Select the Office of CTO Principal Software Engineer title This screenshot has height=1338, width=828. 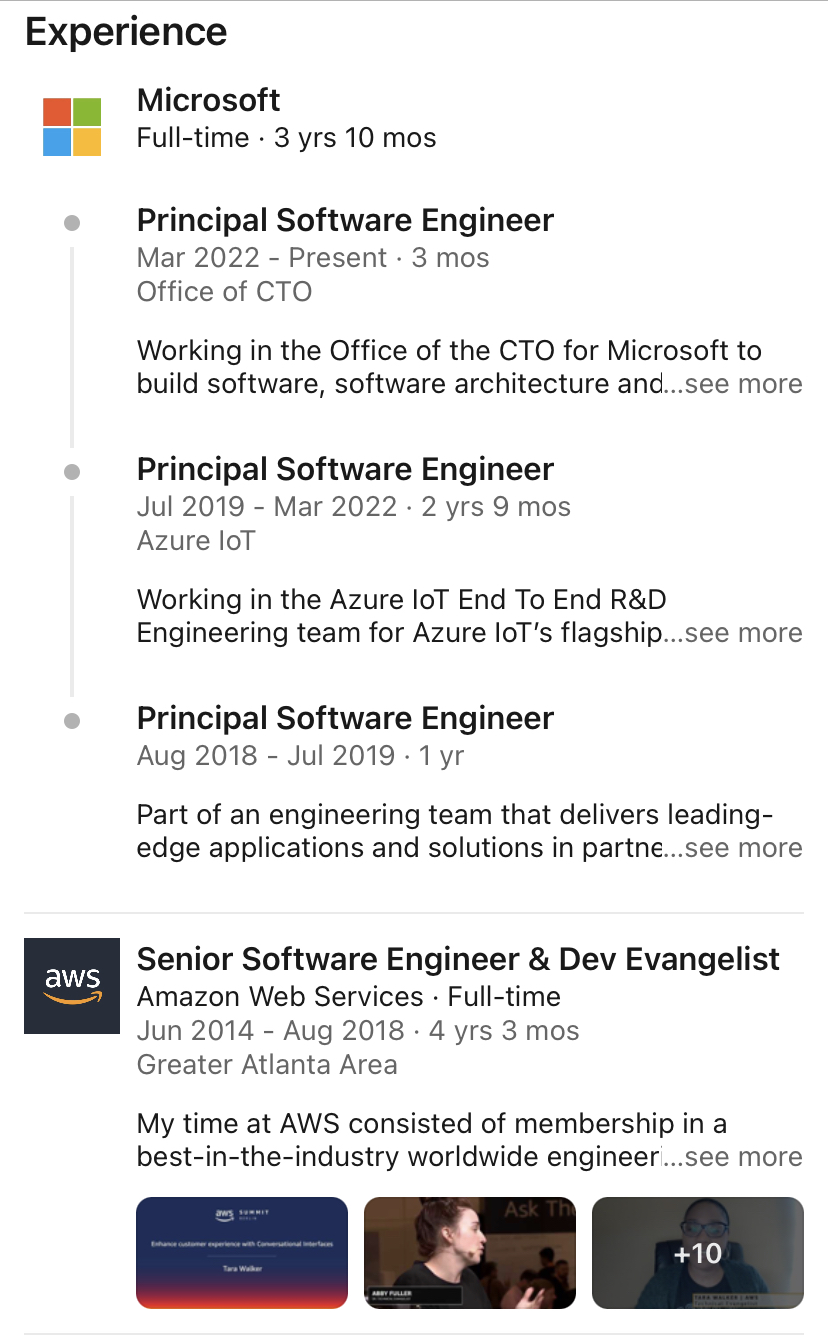[345, 220]
